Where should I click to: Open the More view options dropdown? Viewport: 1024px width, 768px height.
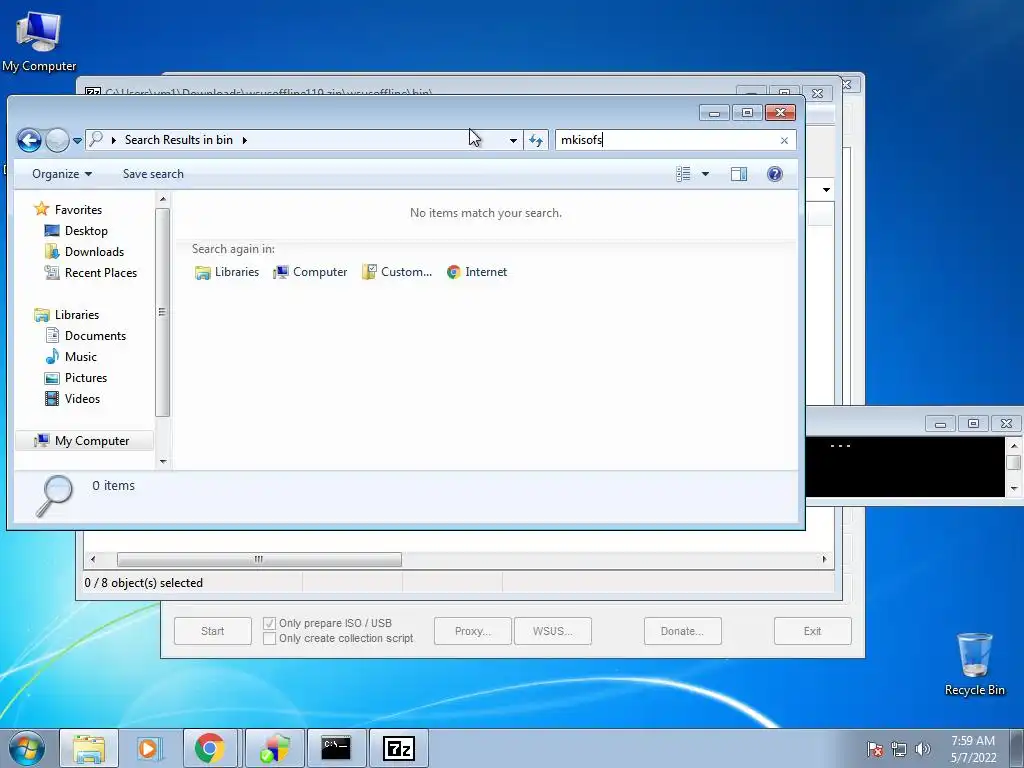(705, 174)
